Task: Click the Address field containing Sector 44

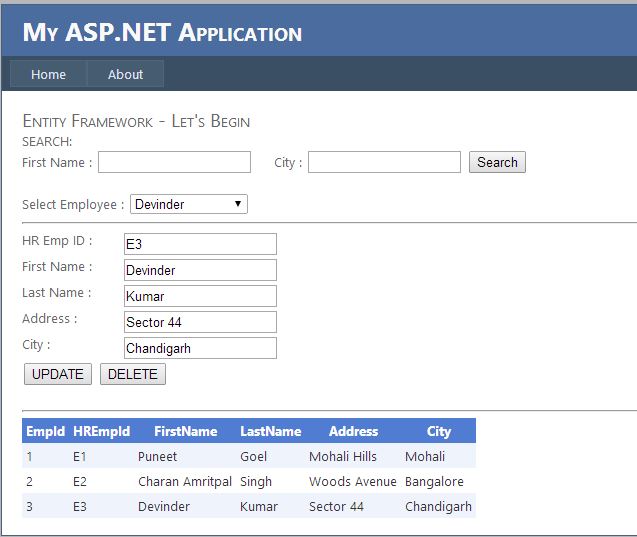Action: click(x=200, y=322)
